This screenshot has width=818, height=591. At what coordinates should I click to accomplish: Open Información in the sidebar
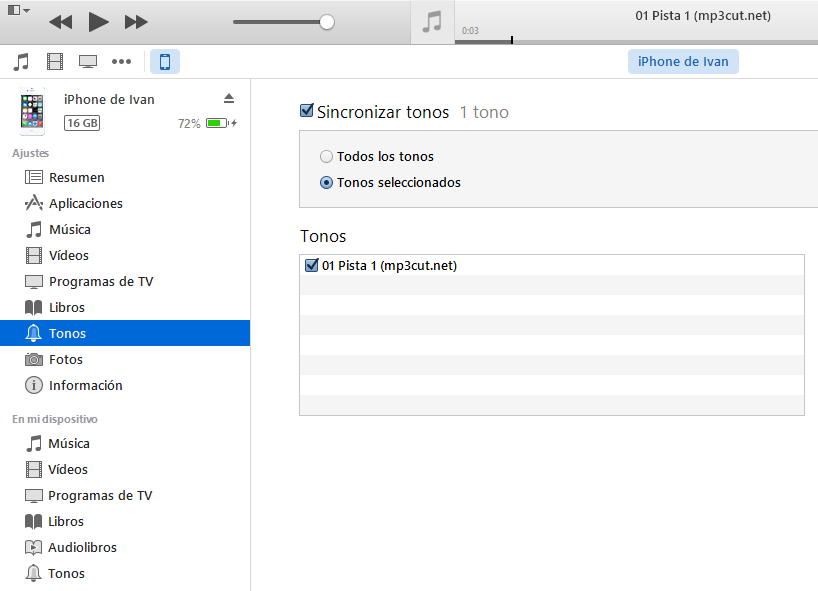point(125,385)
